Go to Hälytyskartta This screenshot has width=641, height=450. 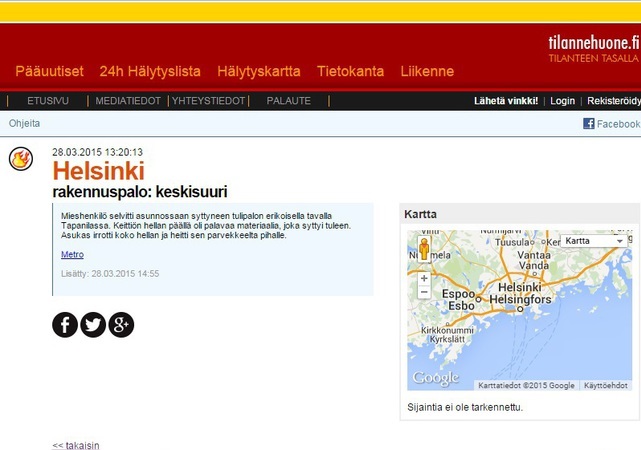tap(259, 71)
